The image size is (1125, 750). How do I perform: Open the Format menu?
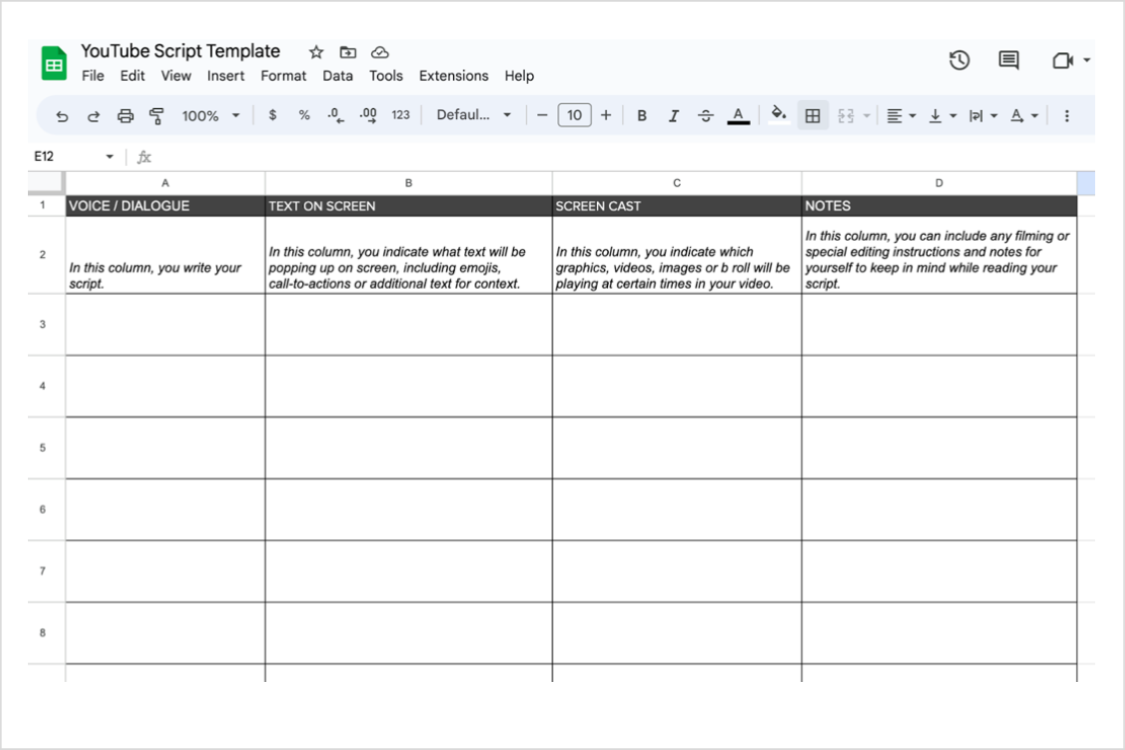283,76
